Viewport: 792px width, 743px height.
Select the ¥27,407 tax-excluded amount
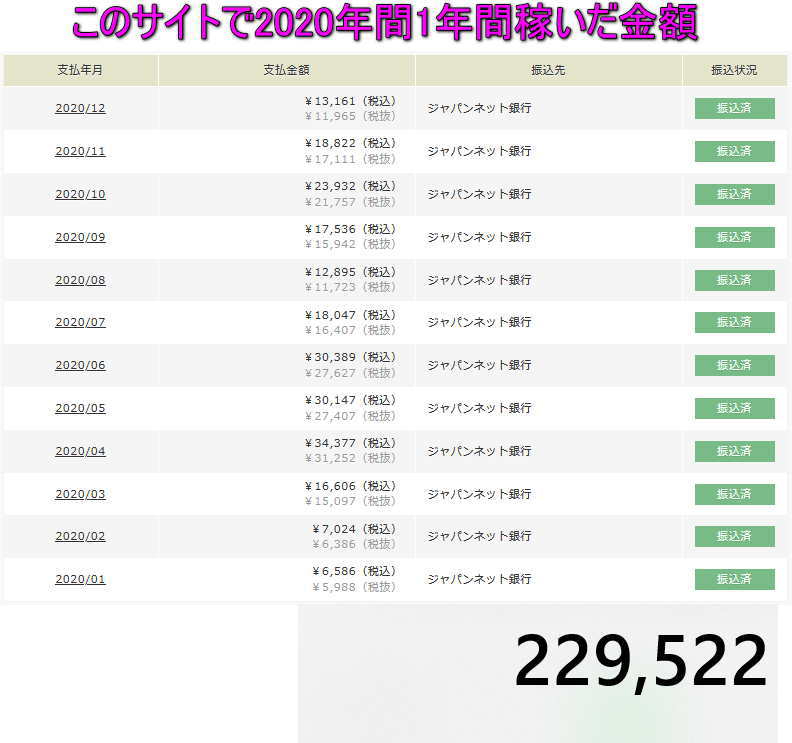coord(351,416)
